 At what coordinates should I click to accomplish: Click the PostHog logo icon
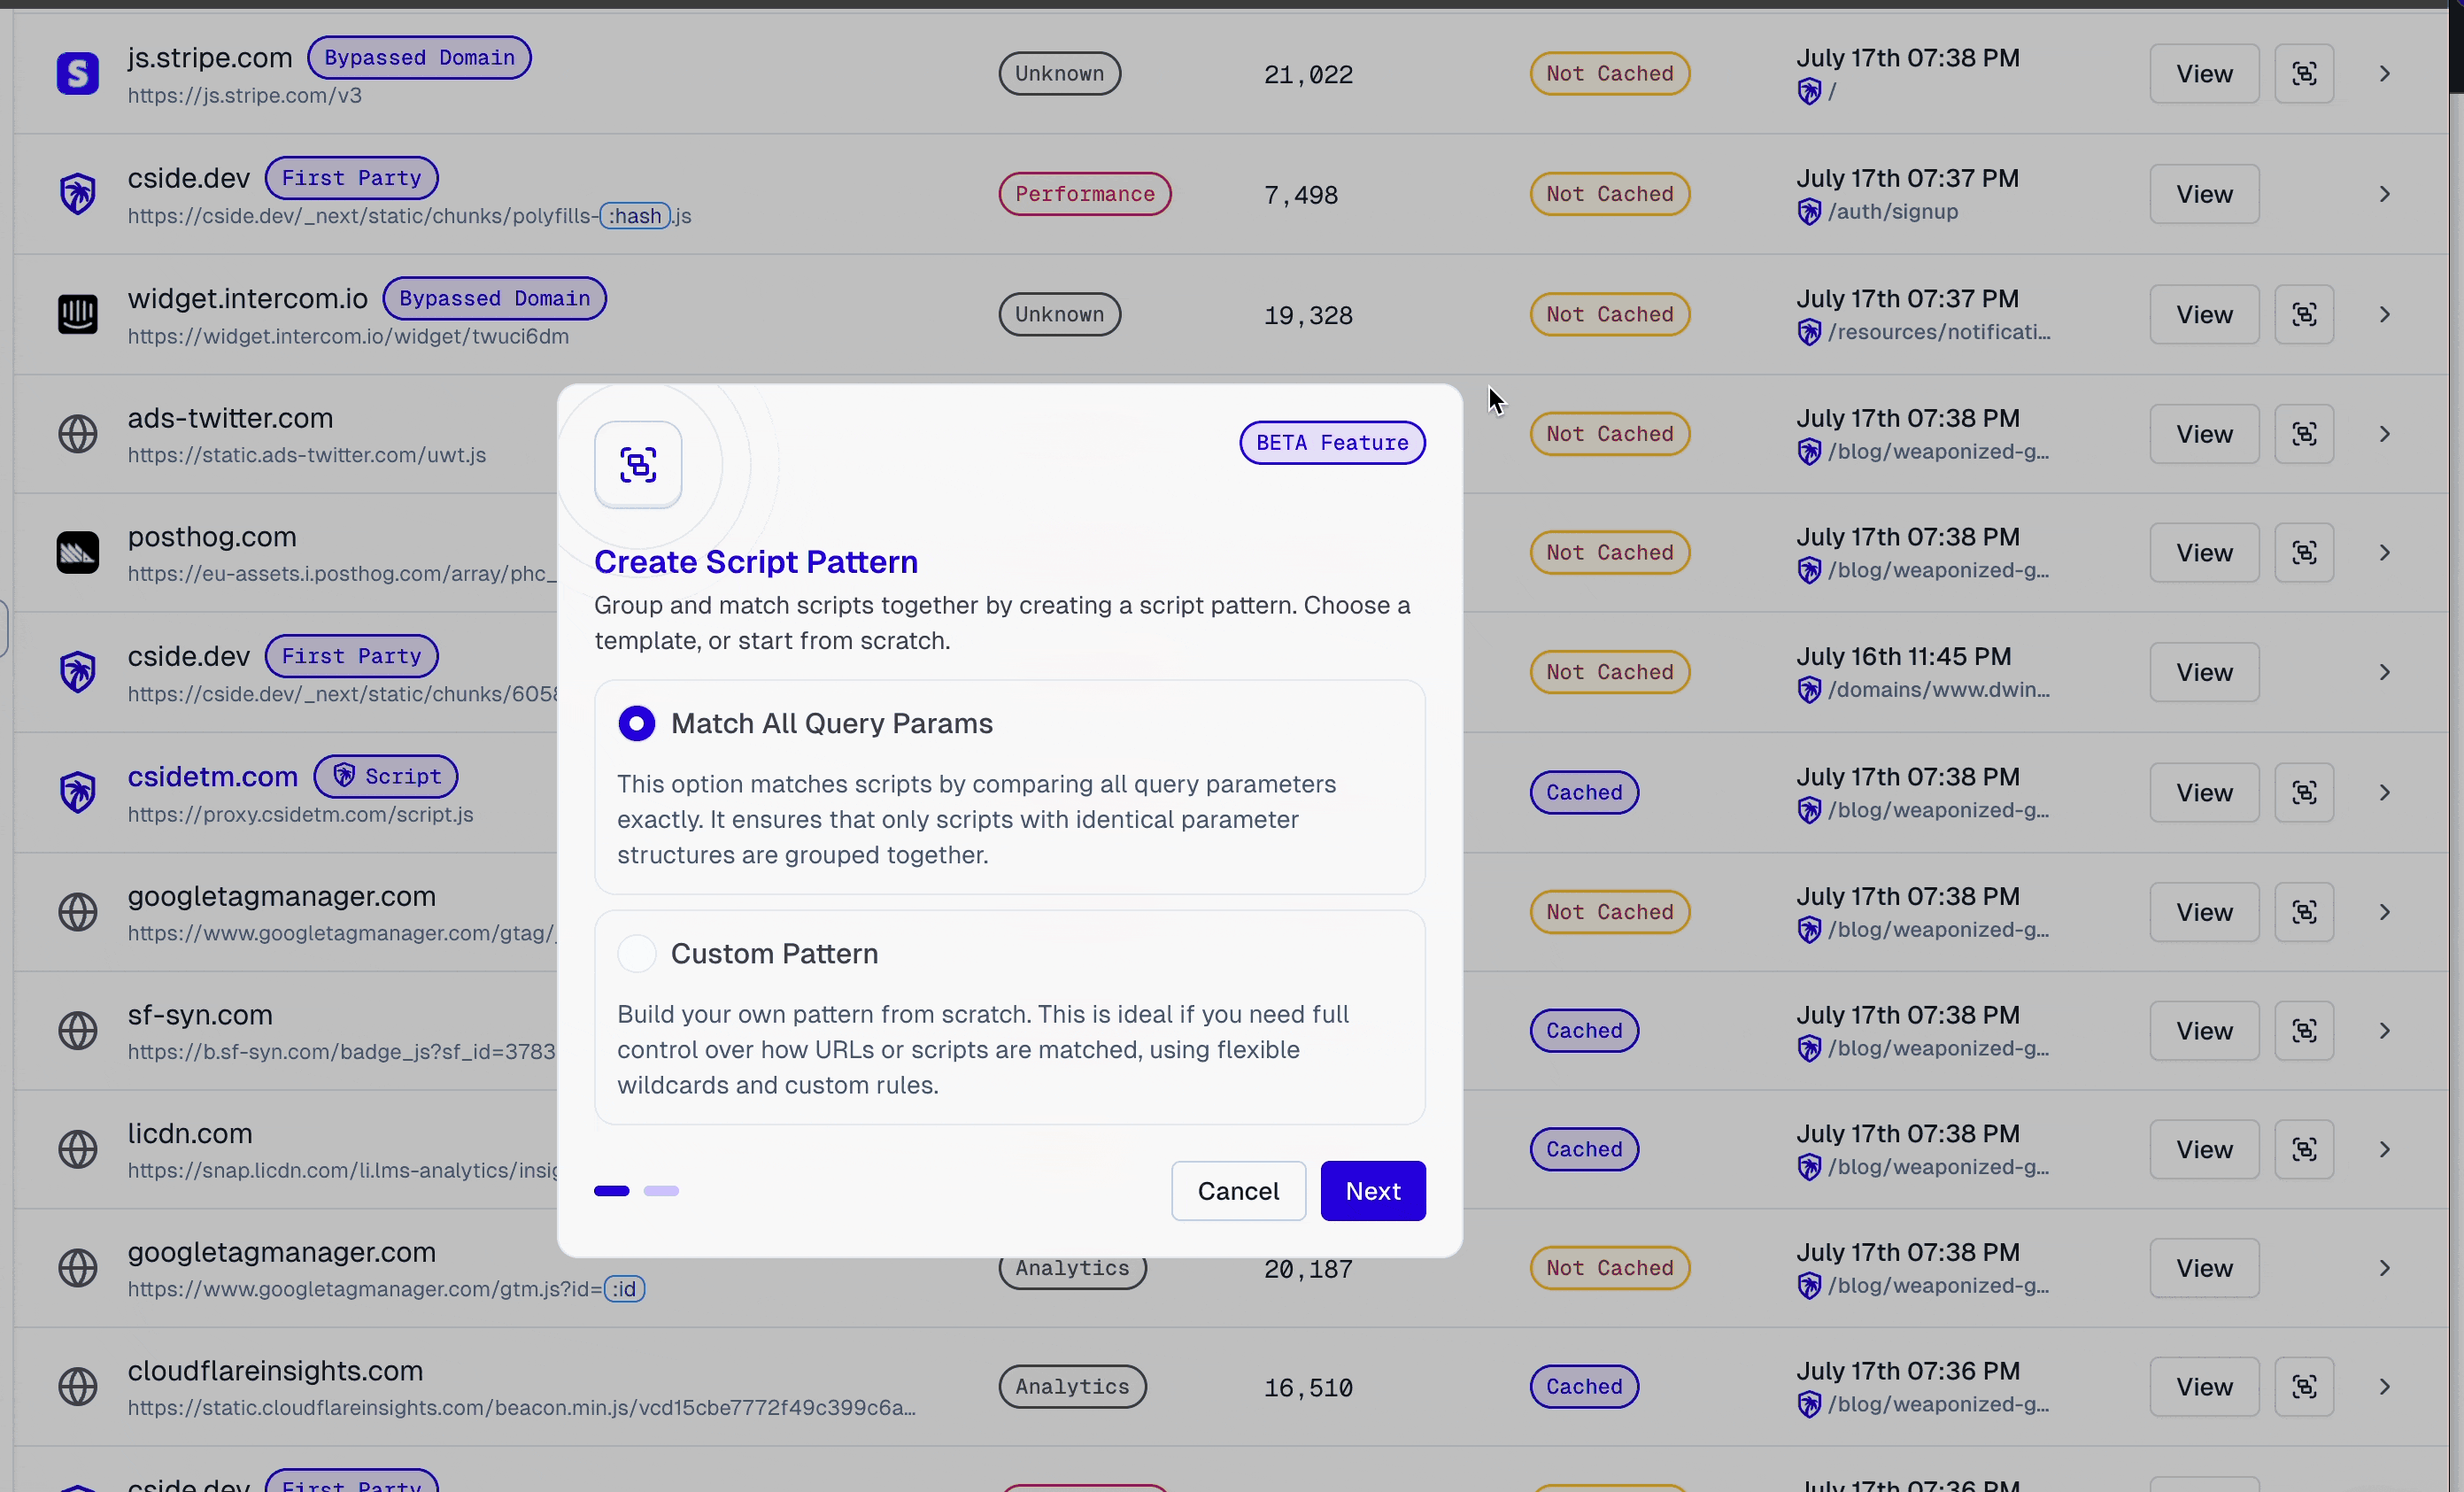pos(77,553)
